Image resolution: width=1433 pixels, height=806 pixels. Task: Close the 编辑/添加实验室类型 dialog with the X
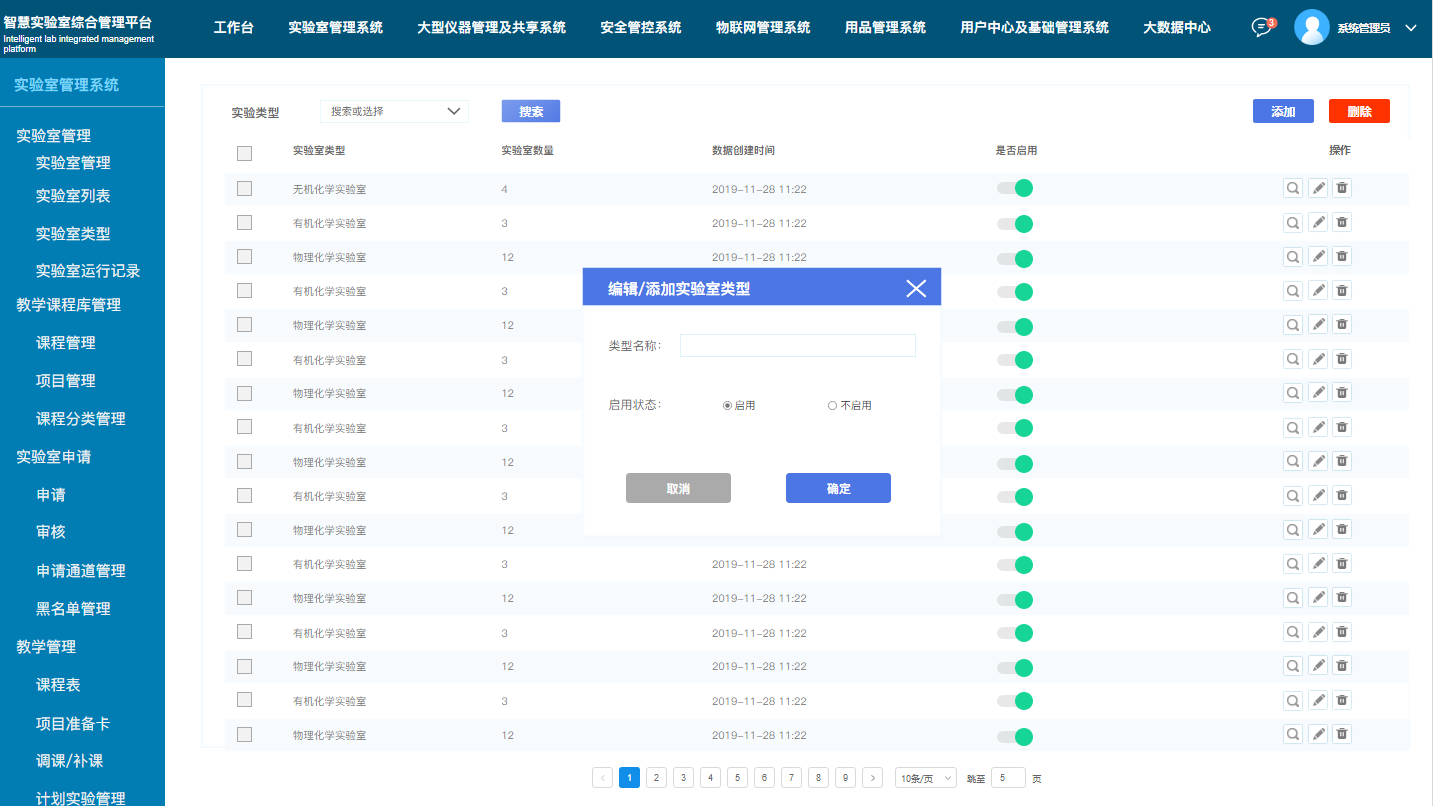pos(916,289)
